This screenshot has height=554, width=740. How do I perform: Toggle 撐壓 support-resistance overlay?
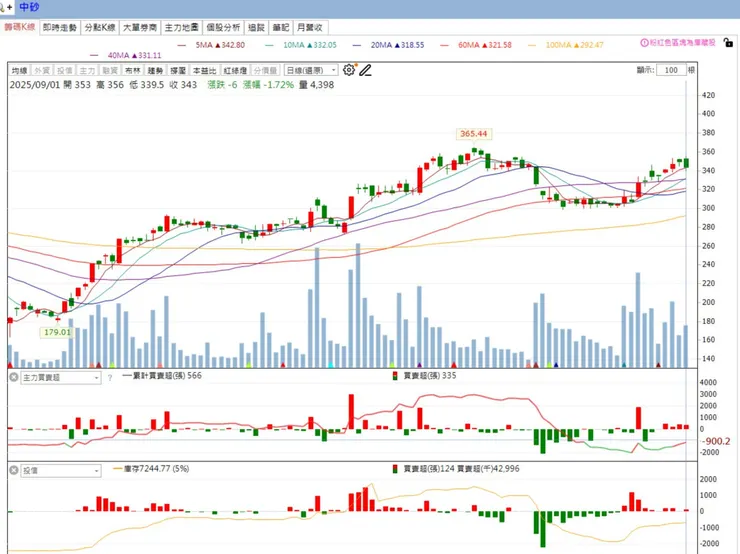tap(178, 70)
